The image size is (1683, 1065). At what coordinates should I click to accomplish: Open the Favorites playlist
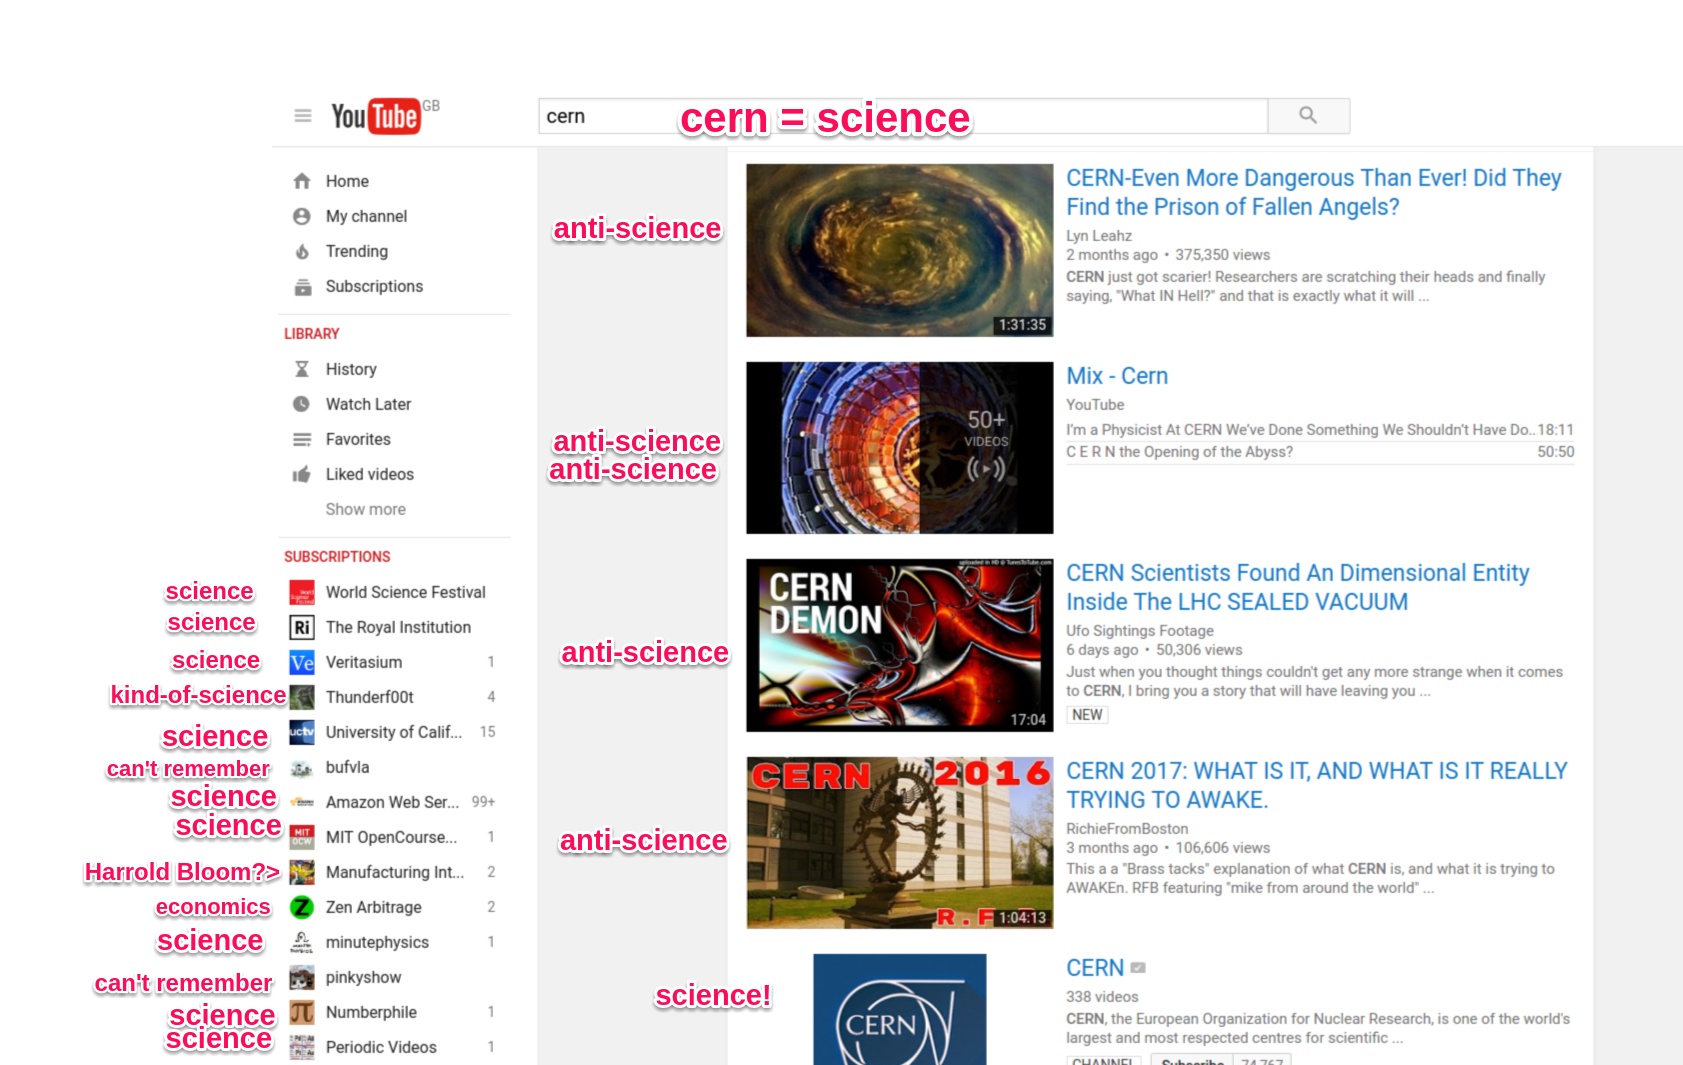point(358,439)
